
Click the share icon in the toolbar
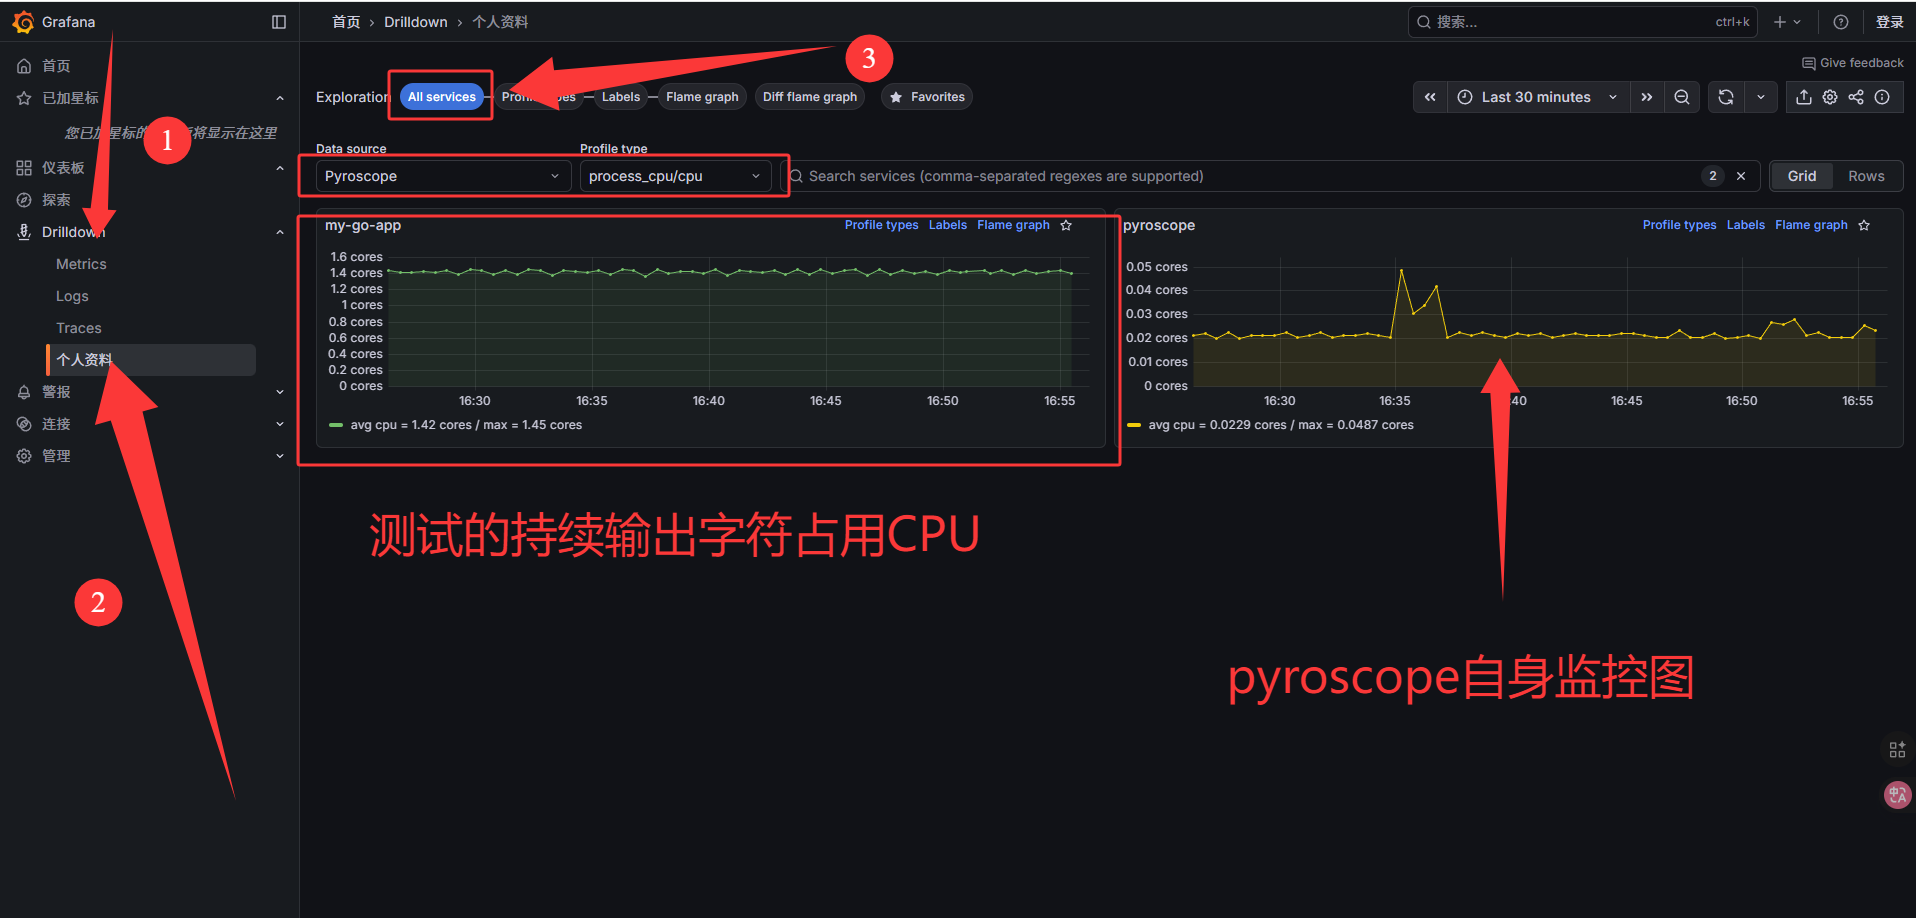pos(1855,97)
